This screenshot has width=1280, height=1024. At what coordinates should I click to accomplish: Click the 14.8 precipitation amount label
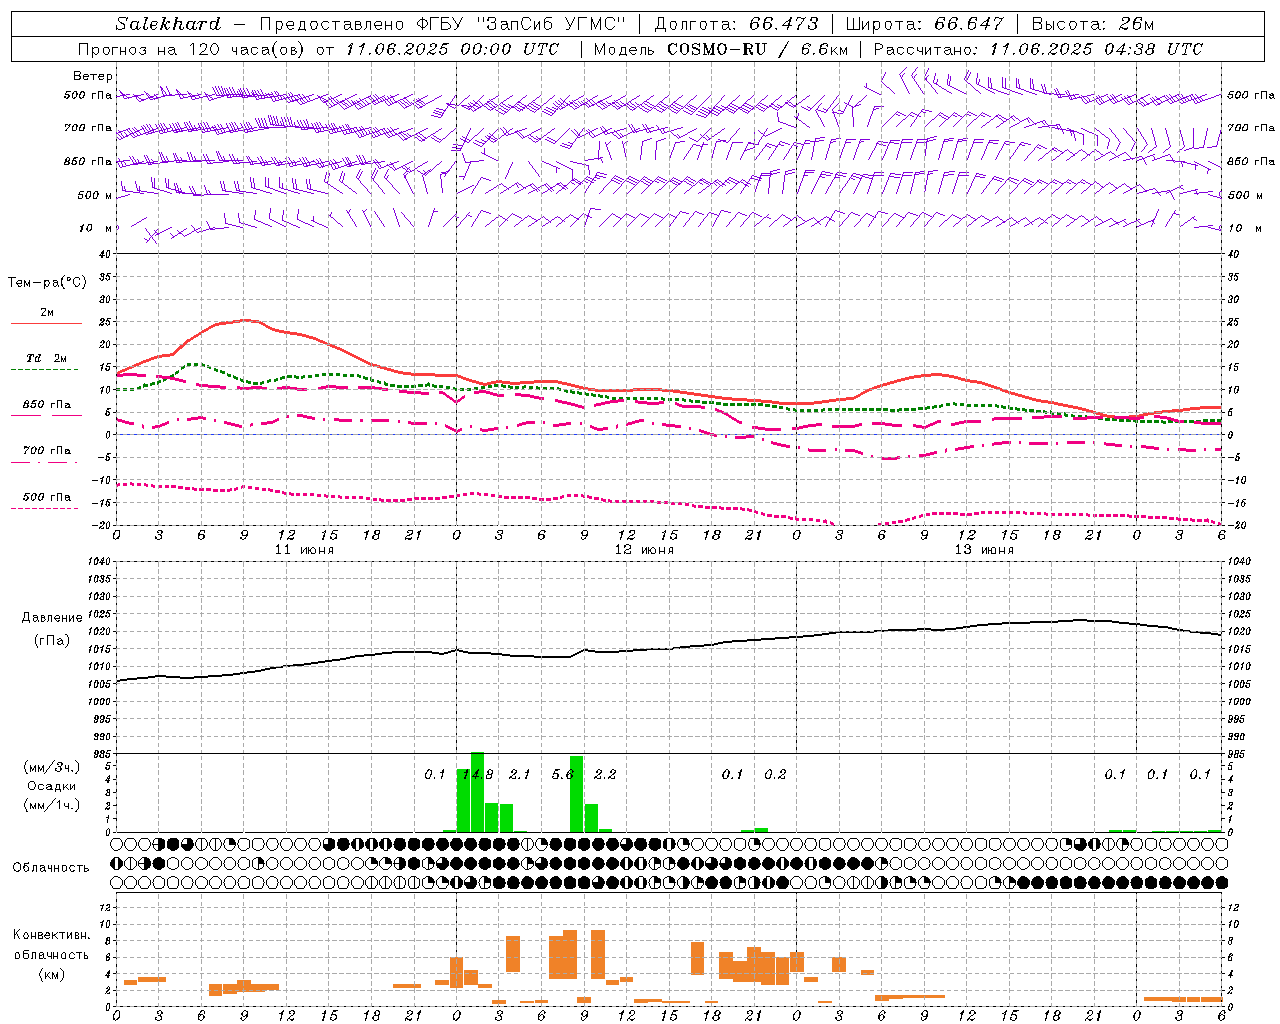(478, 774)
